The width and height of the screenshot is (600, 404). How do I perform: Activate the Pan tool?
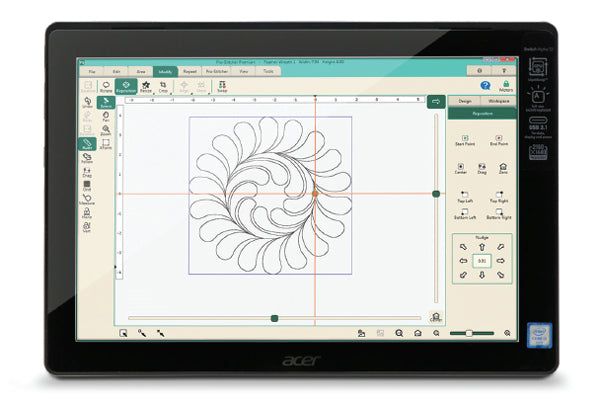pos(106,116)
